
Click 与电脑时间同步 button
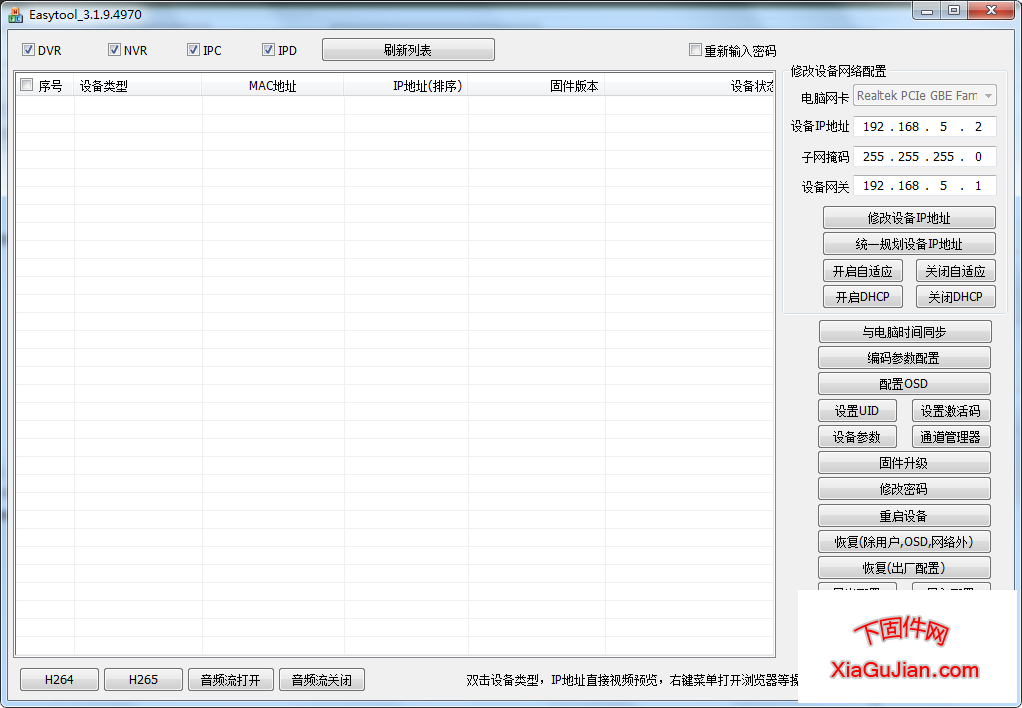905,332
